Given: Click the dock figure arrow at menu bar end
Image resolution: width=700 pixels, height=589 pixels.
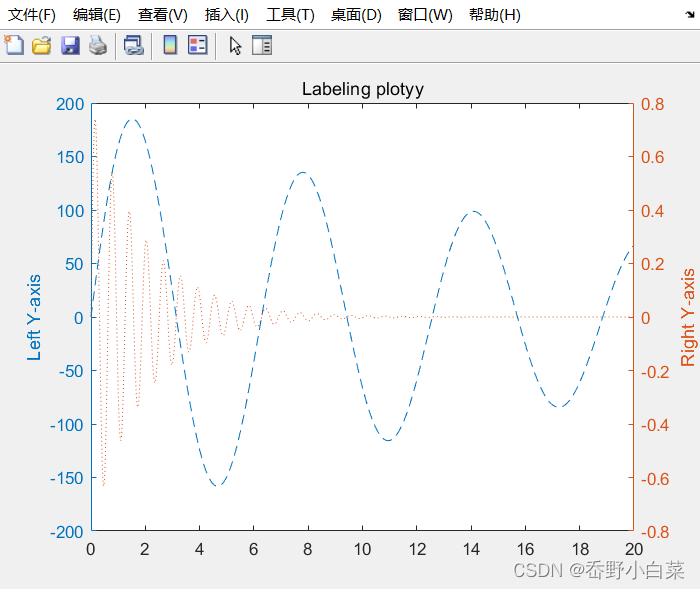Looking at the screenshot, I should coord(690,15).
